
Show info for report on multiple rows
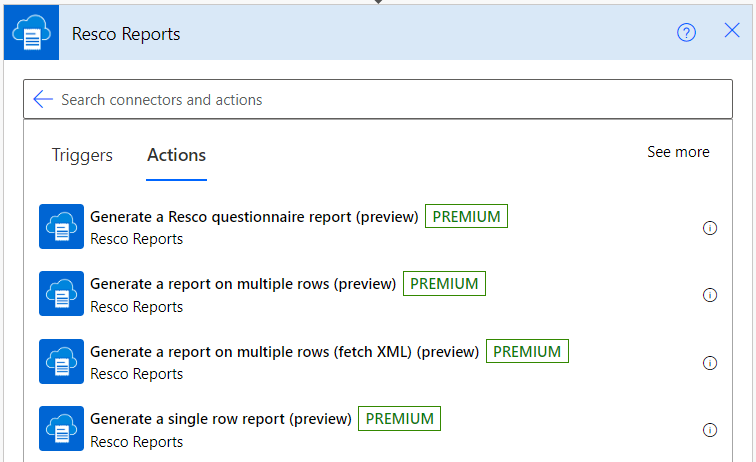point(710,295)
